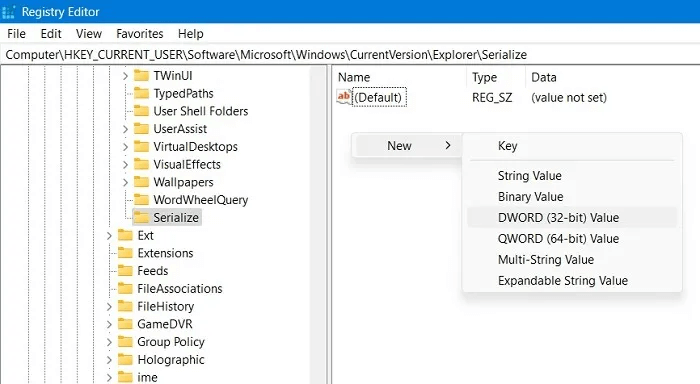Screen dimensions: 700x384
Task: Expand the ime key
Action: tap(109, 378)
